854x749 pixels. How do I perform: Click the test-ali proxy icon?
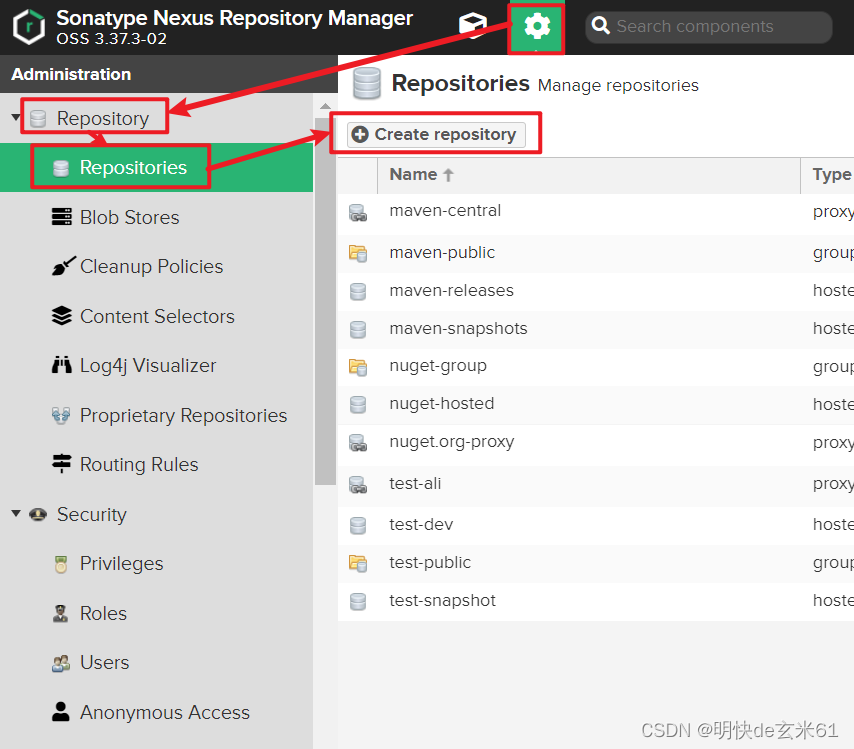tap(358, 485)
